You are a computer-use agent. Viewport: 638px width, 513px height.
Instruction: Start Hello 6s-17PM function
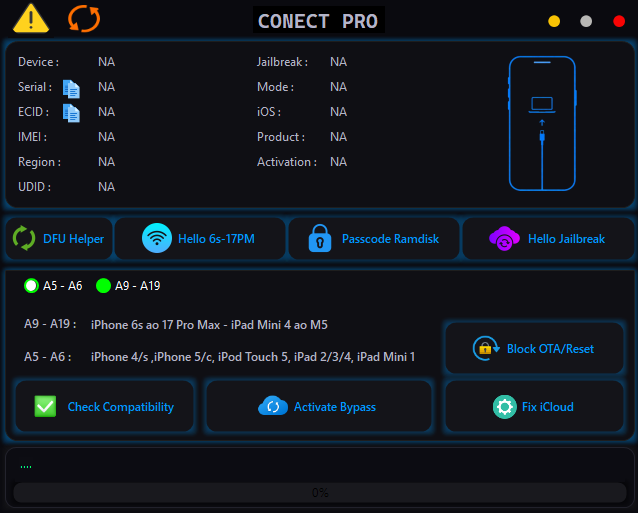200,238
